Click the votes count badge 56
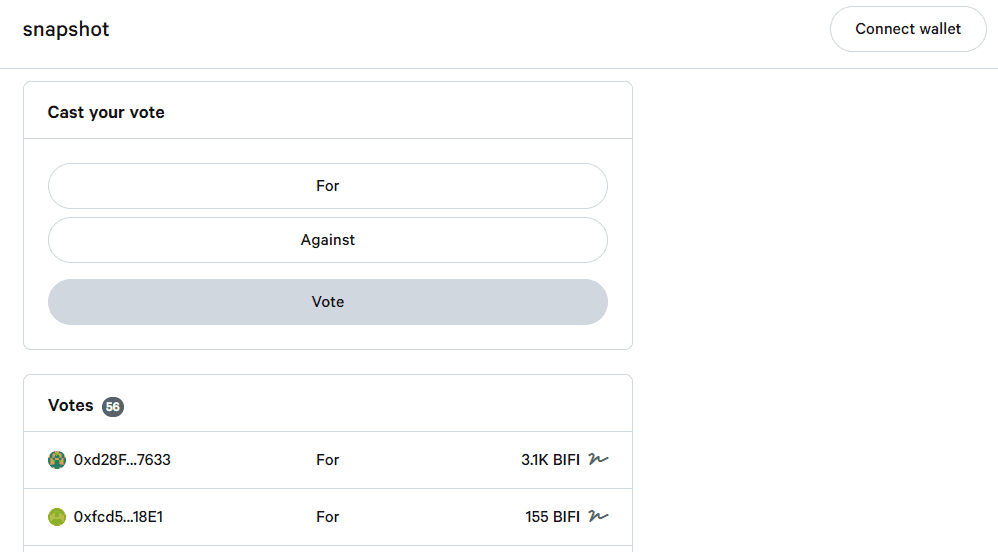This screenshot has height=552, width=998. click(x=113, y=407)
